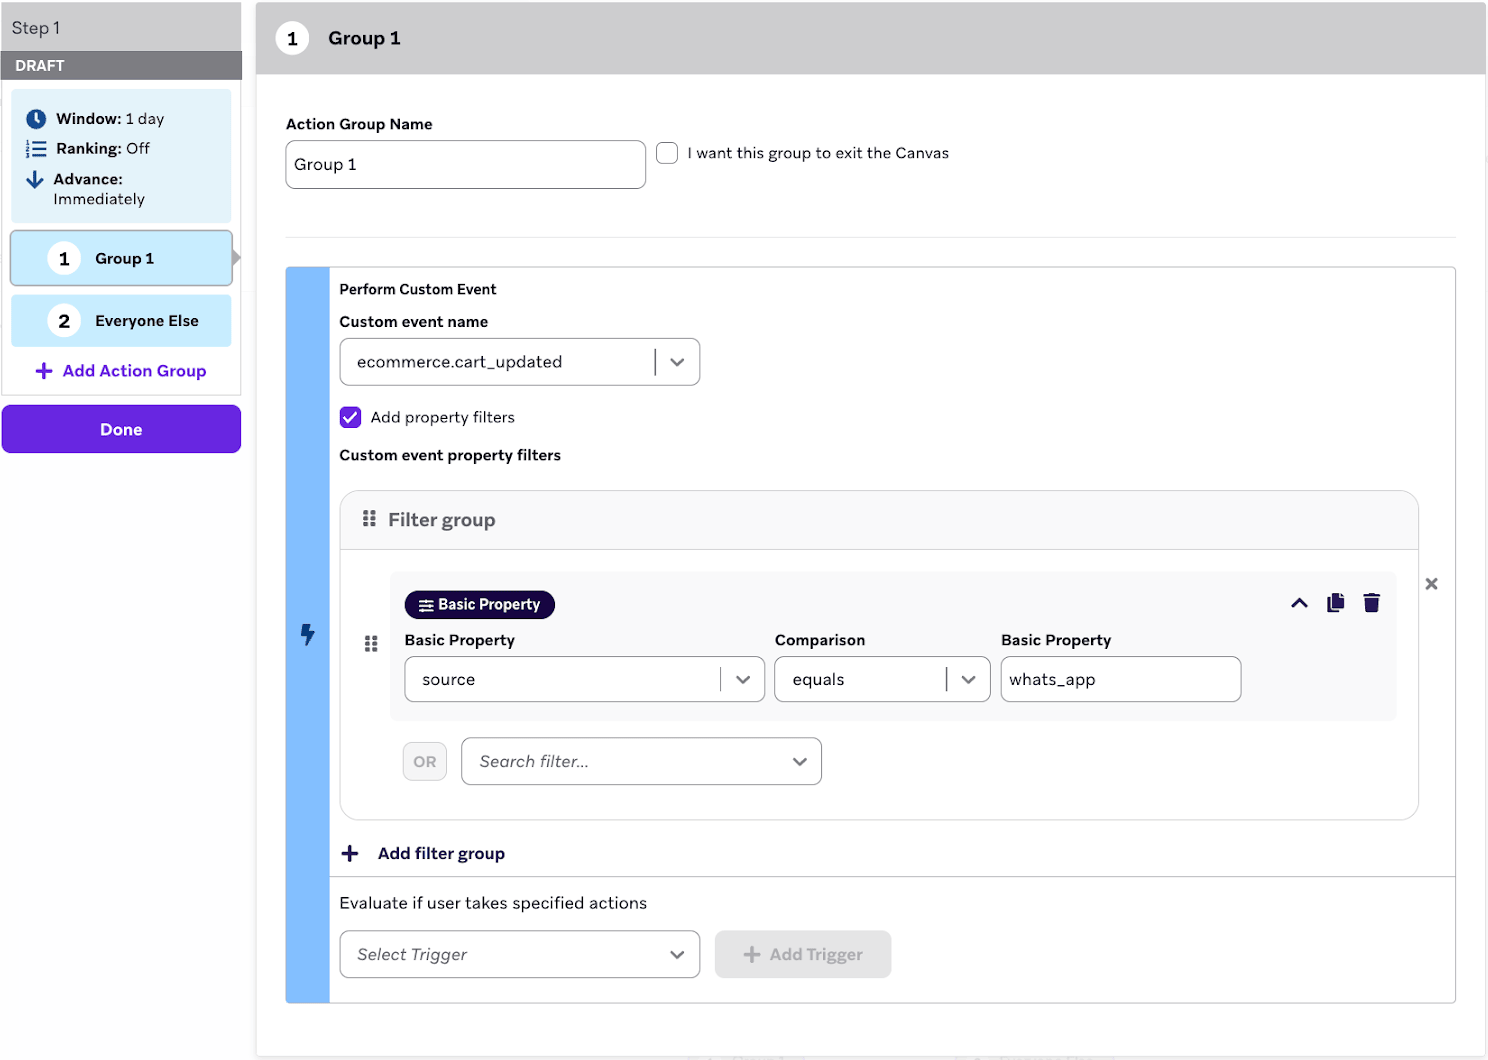This screenshot has width=1488, height=1060.
Task: Click the drag handle beside Filter group
Action: (x=370, y=518)
